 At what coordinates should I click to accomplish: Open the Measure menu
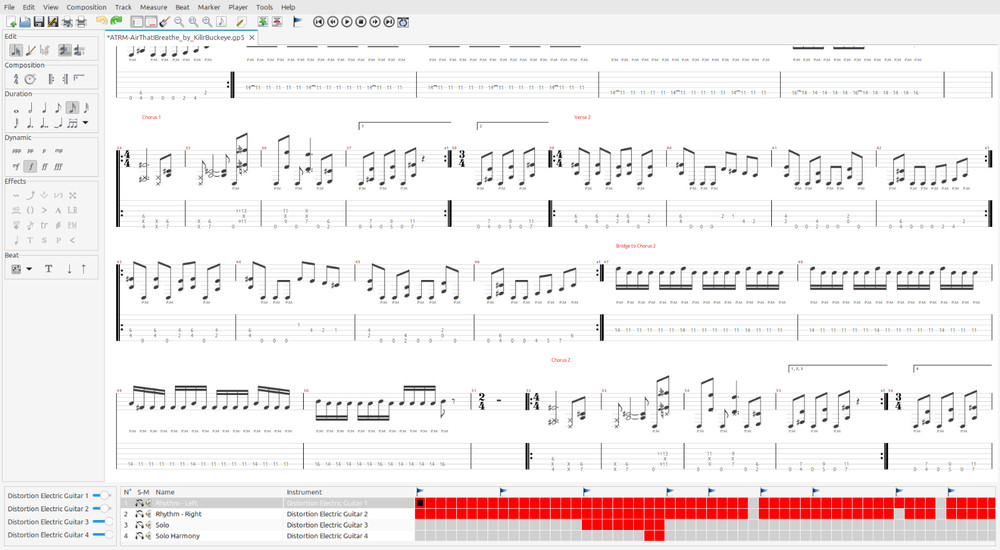[x=154, y=7]
